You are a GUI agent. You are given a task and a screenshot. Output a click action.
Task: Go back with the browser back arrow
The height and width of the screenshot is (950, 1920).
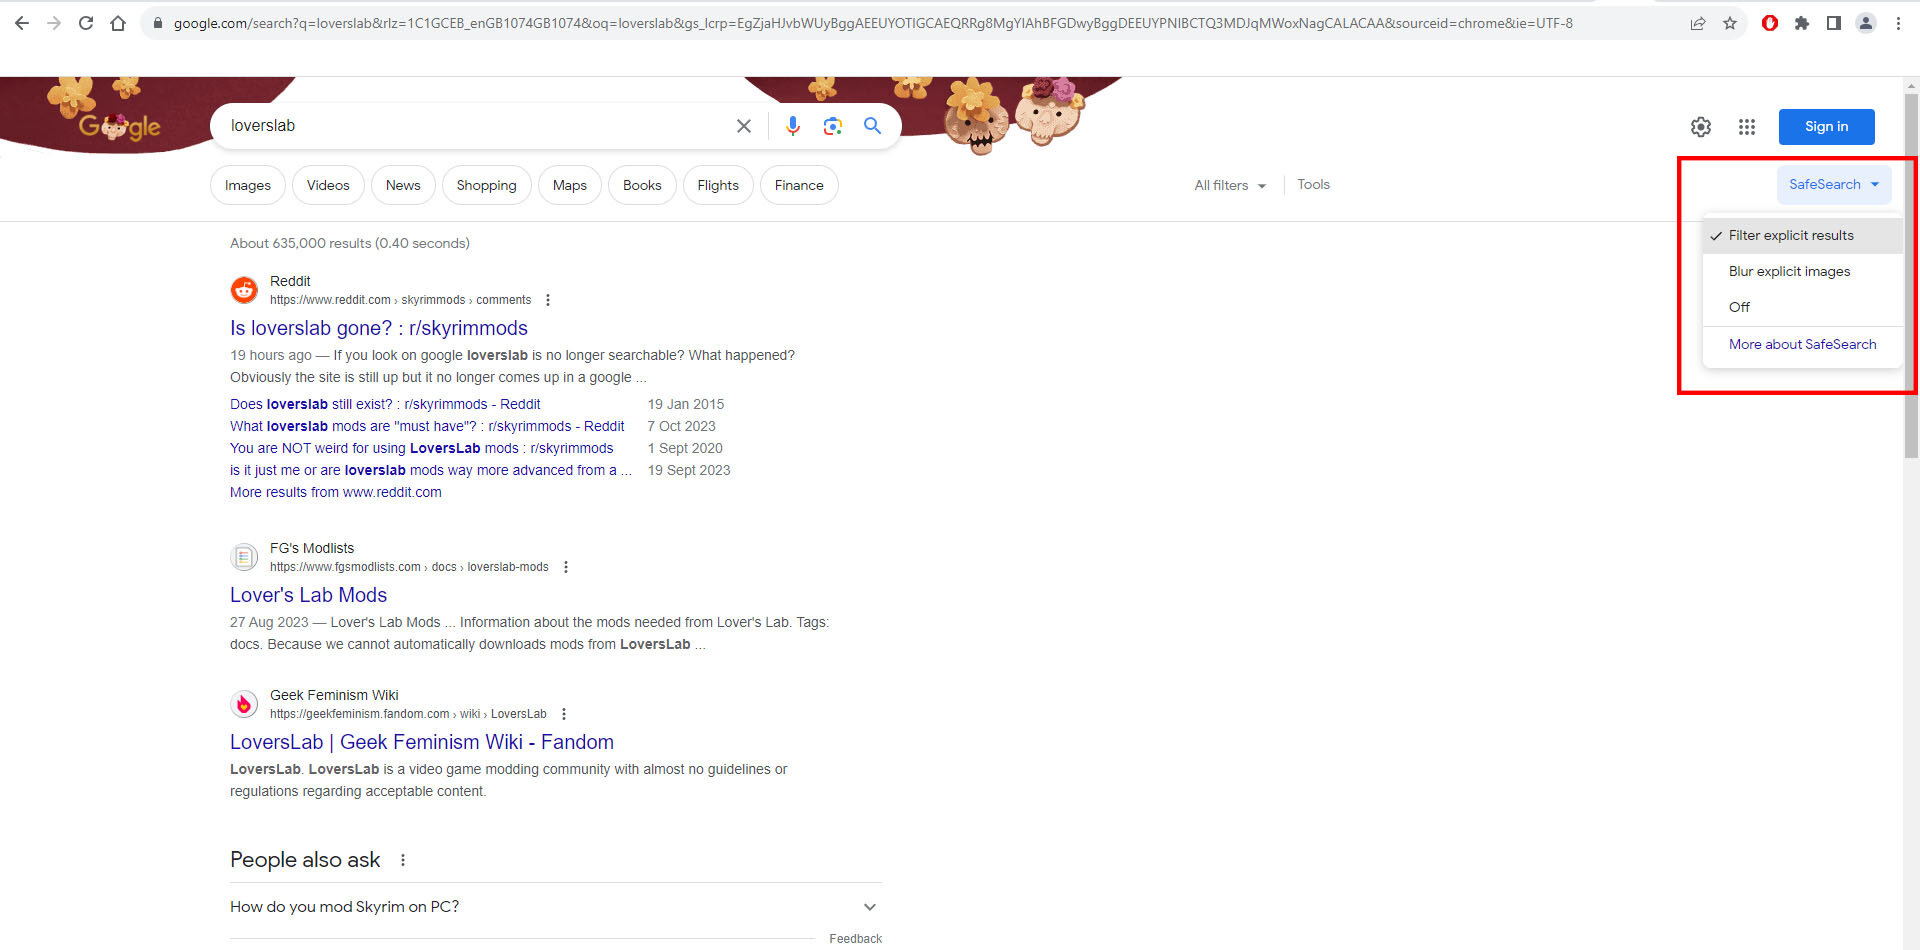pos(22,23)
